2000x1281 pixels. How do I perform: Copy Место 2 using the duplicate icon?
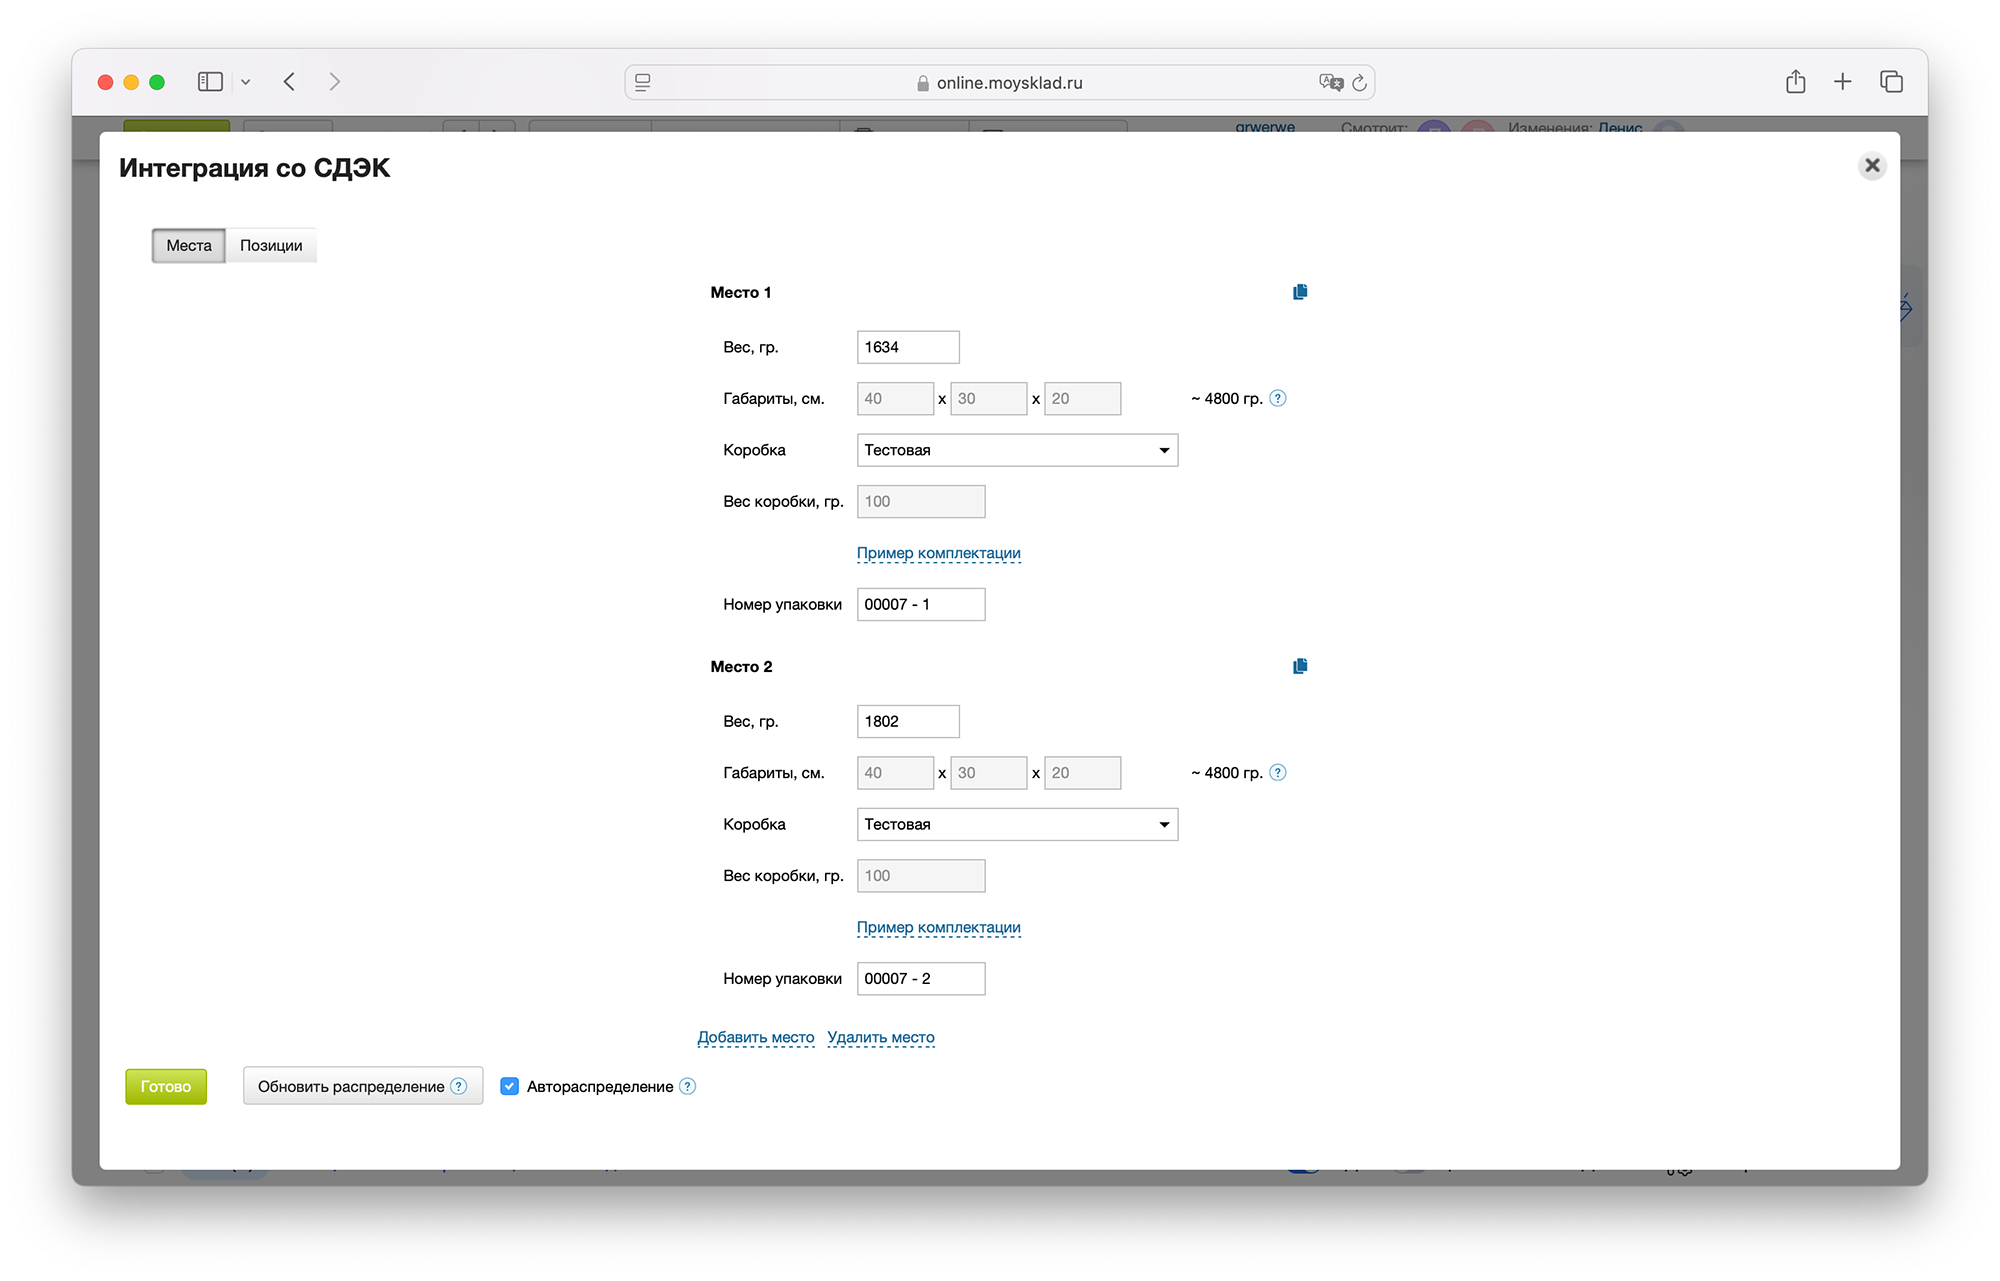(1300, 666)
